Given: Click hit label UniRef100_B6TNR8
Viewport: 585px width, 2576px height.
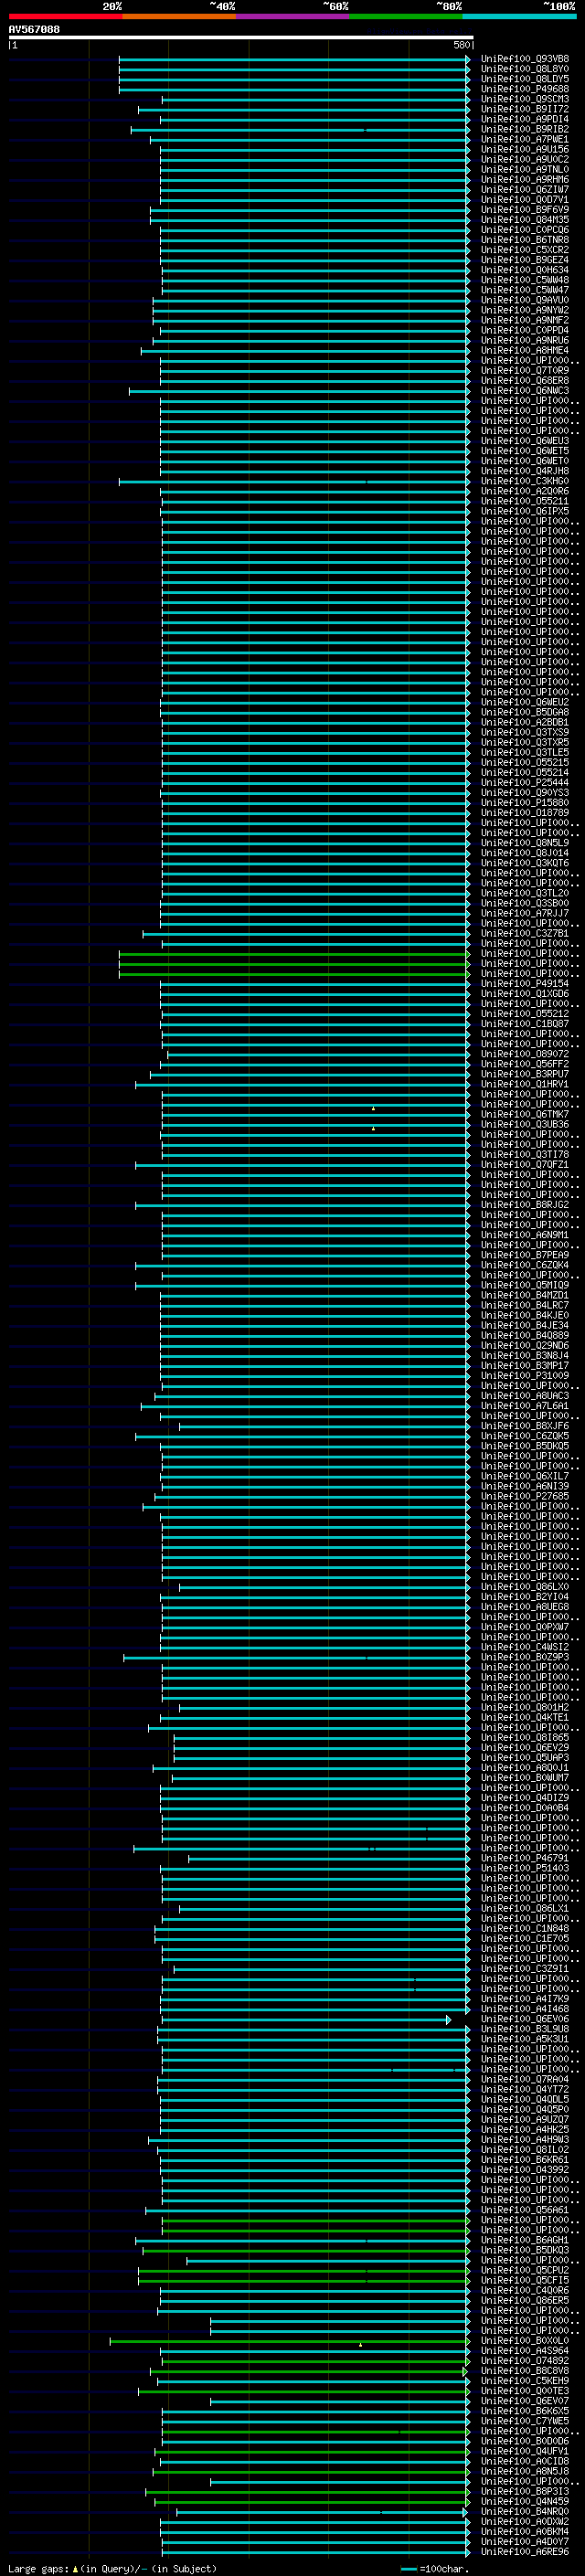Looking at the screenshot, I should (525, 240).
